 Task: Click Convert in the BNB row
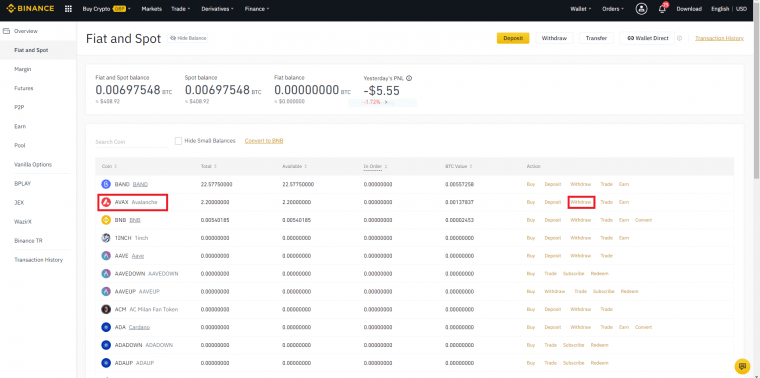pos(644,220)
